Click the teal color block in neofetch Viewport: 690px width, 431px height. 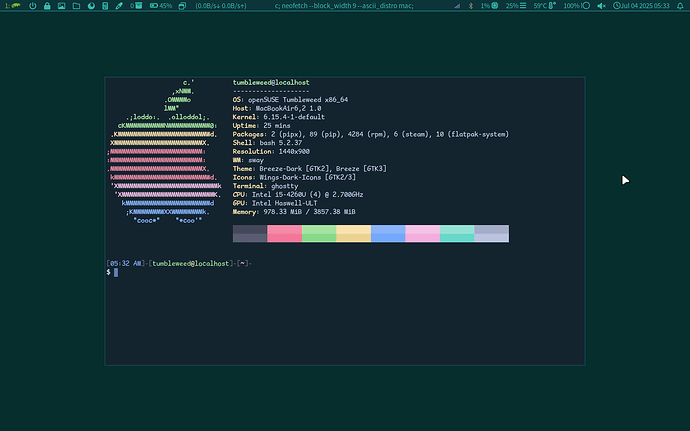(457, 233)
